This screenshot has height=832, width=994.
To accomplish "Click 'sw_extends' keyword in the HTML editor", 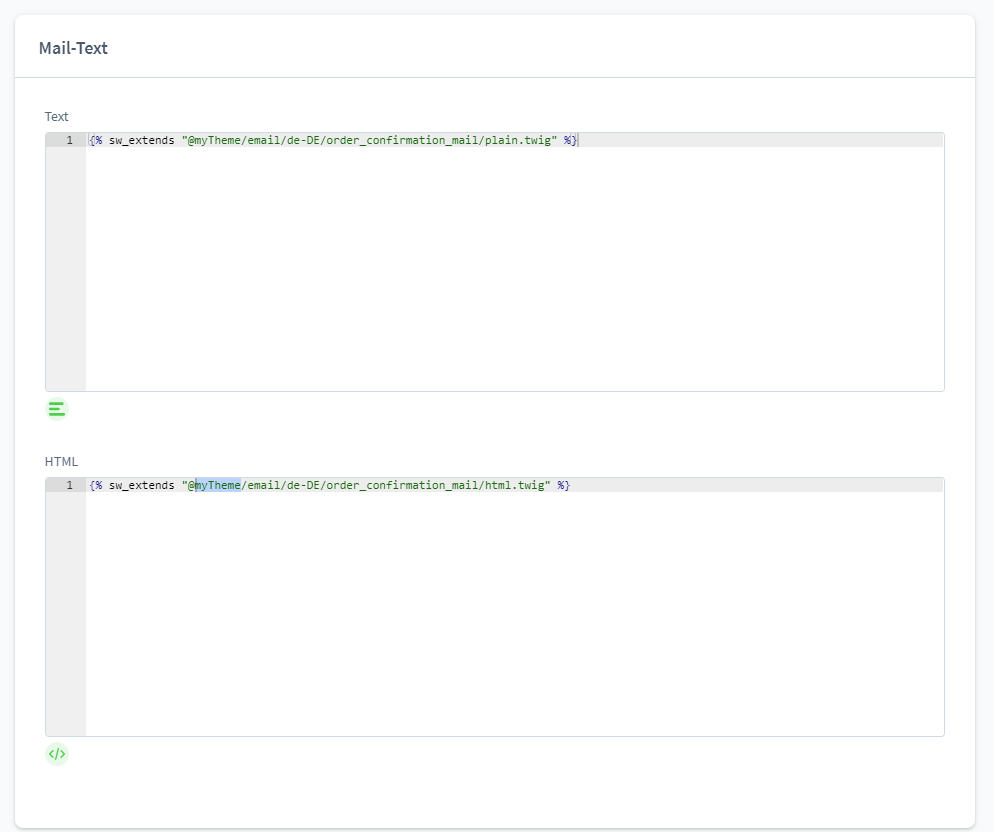I will click(141, 485).
